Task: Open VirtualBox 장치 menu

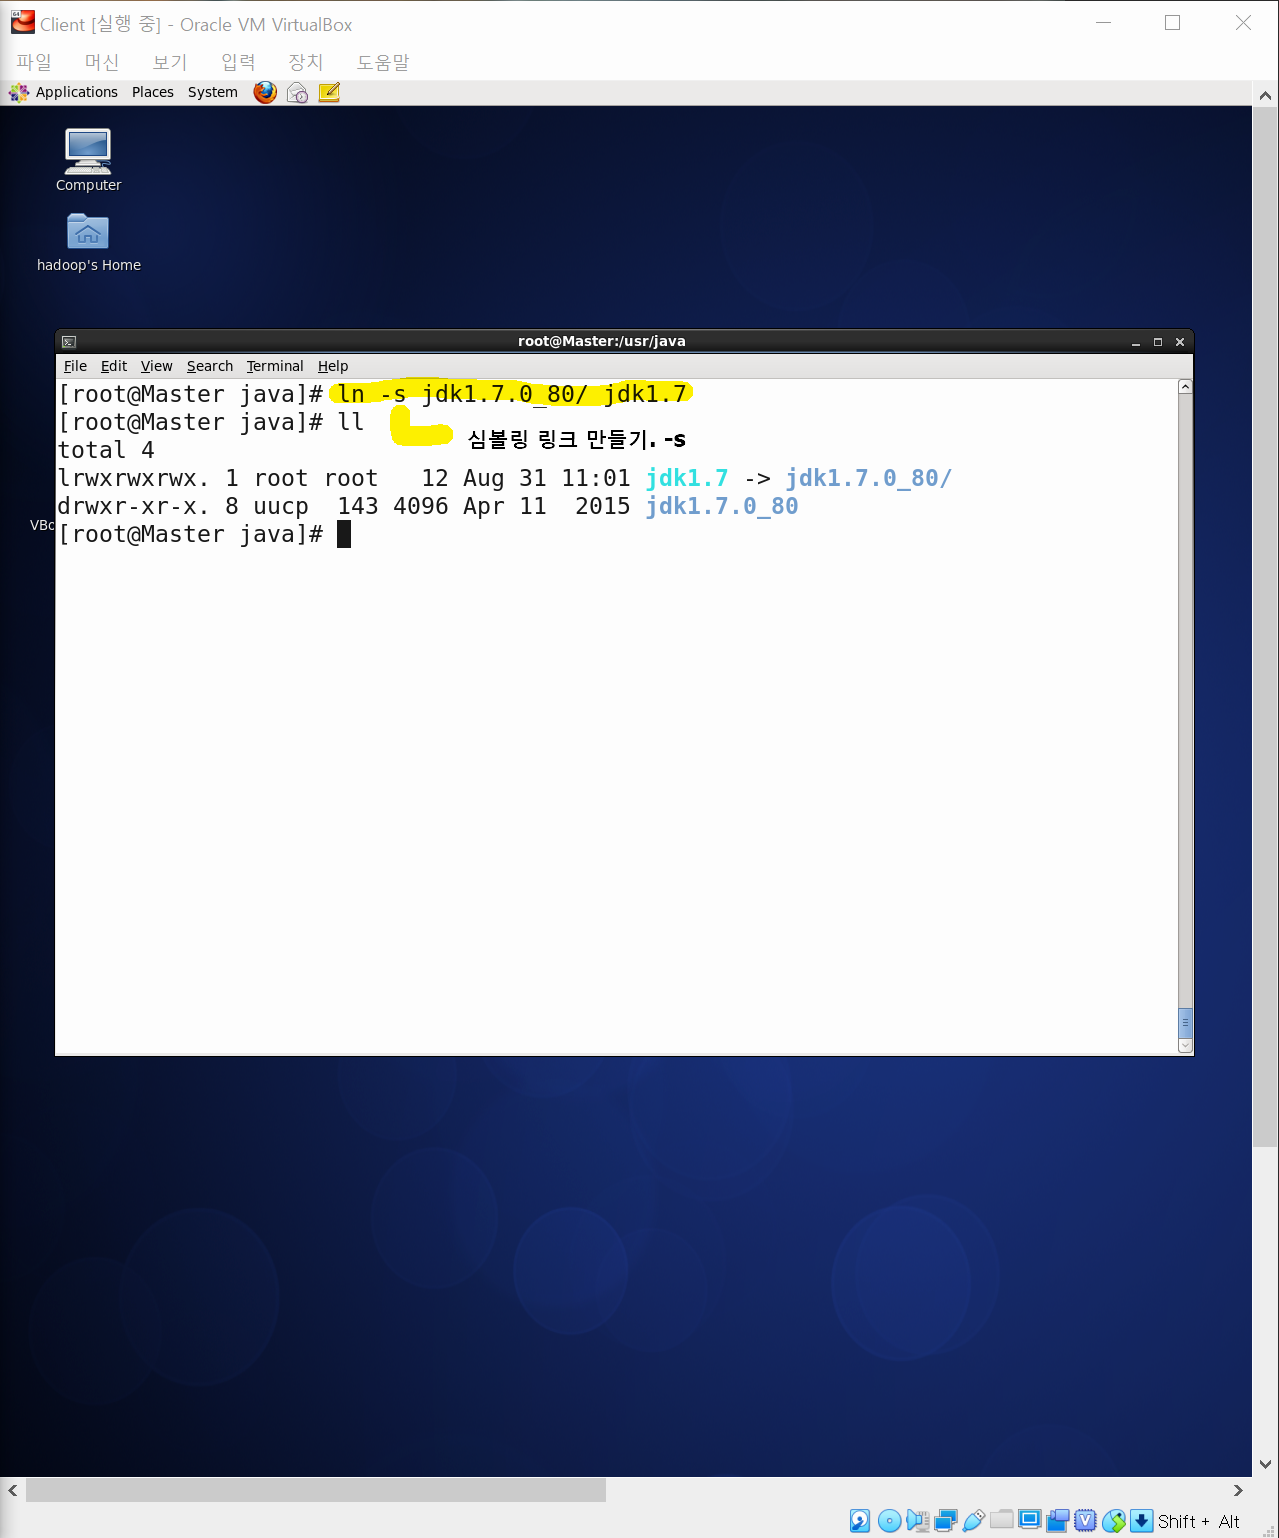Action: [x=306, y=62]
